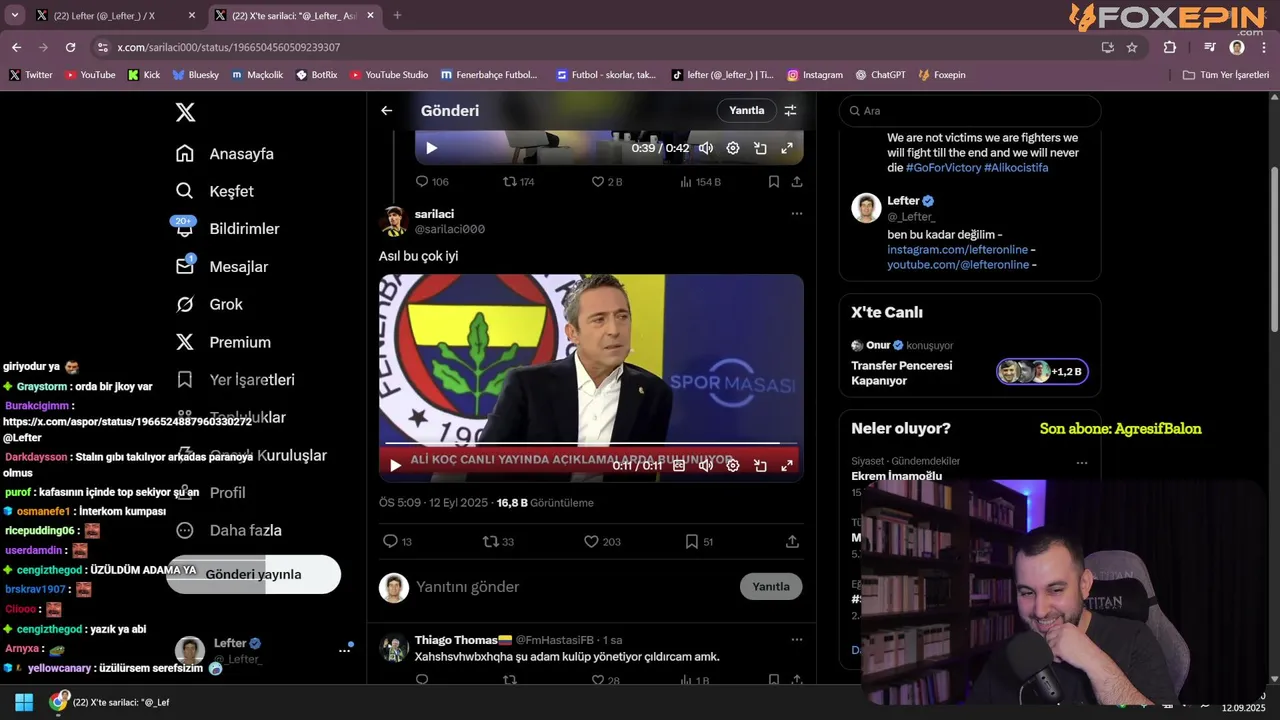The width and height of the screenshot is (1280, 720).
Task: Bookmark the top post
Action: tap(774, 182)
